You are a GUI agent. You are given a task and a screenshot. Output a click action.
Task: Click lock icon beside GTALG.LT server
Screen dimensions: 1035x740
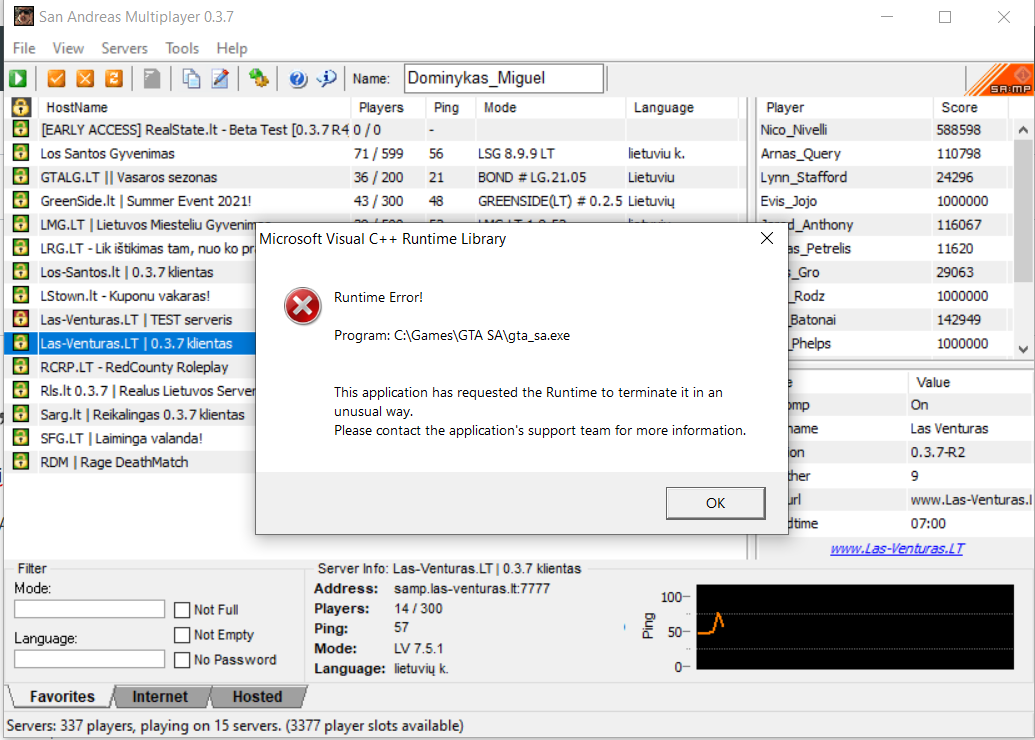coord(21,177)
